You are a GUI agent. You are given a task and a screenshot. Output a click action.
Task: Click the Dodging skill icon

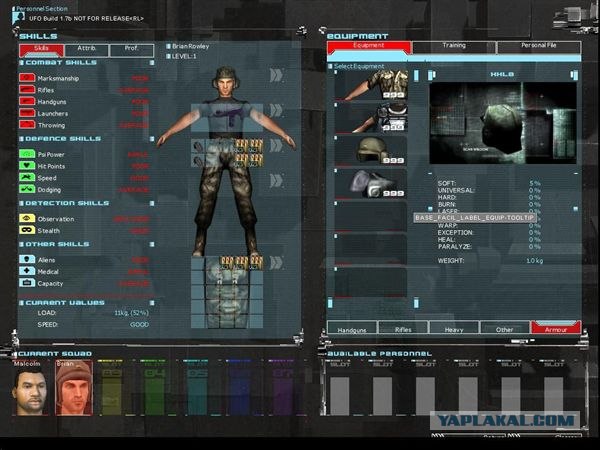[26, 189]
